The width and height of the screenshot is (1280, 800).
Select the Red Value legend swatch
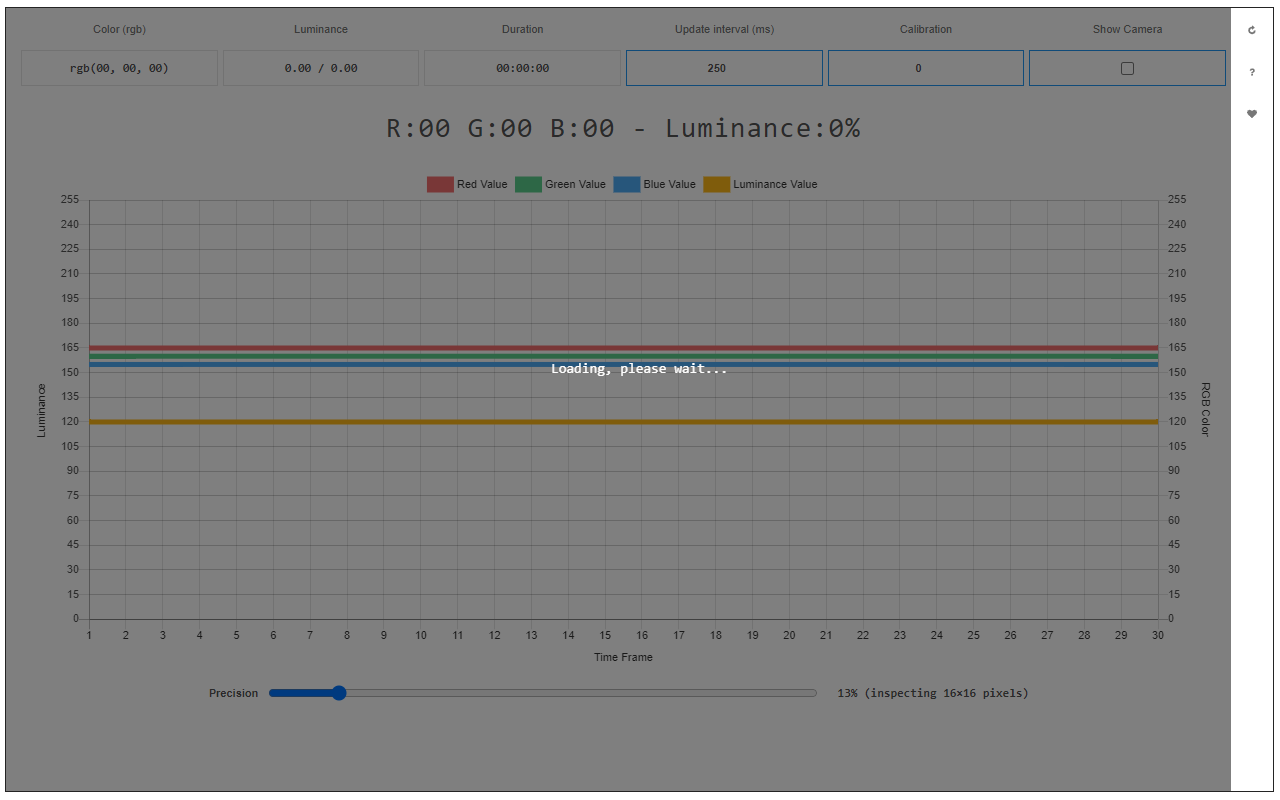[x=440, y=184]
